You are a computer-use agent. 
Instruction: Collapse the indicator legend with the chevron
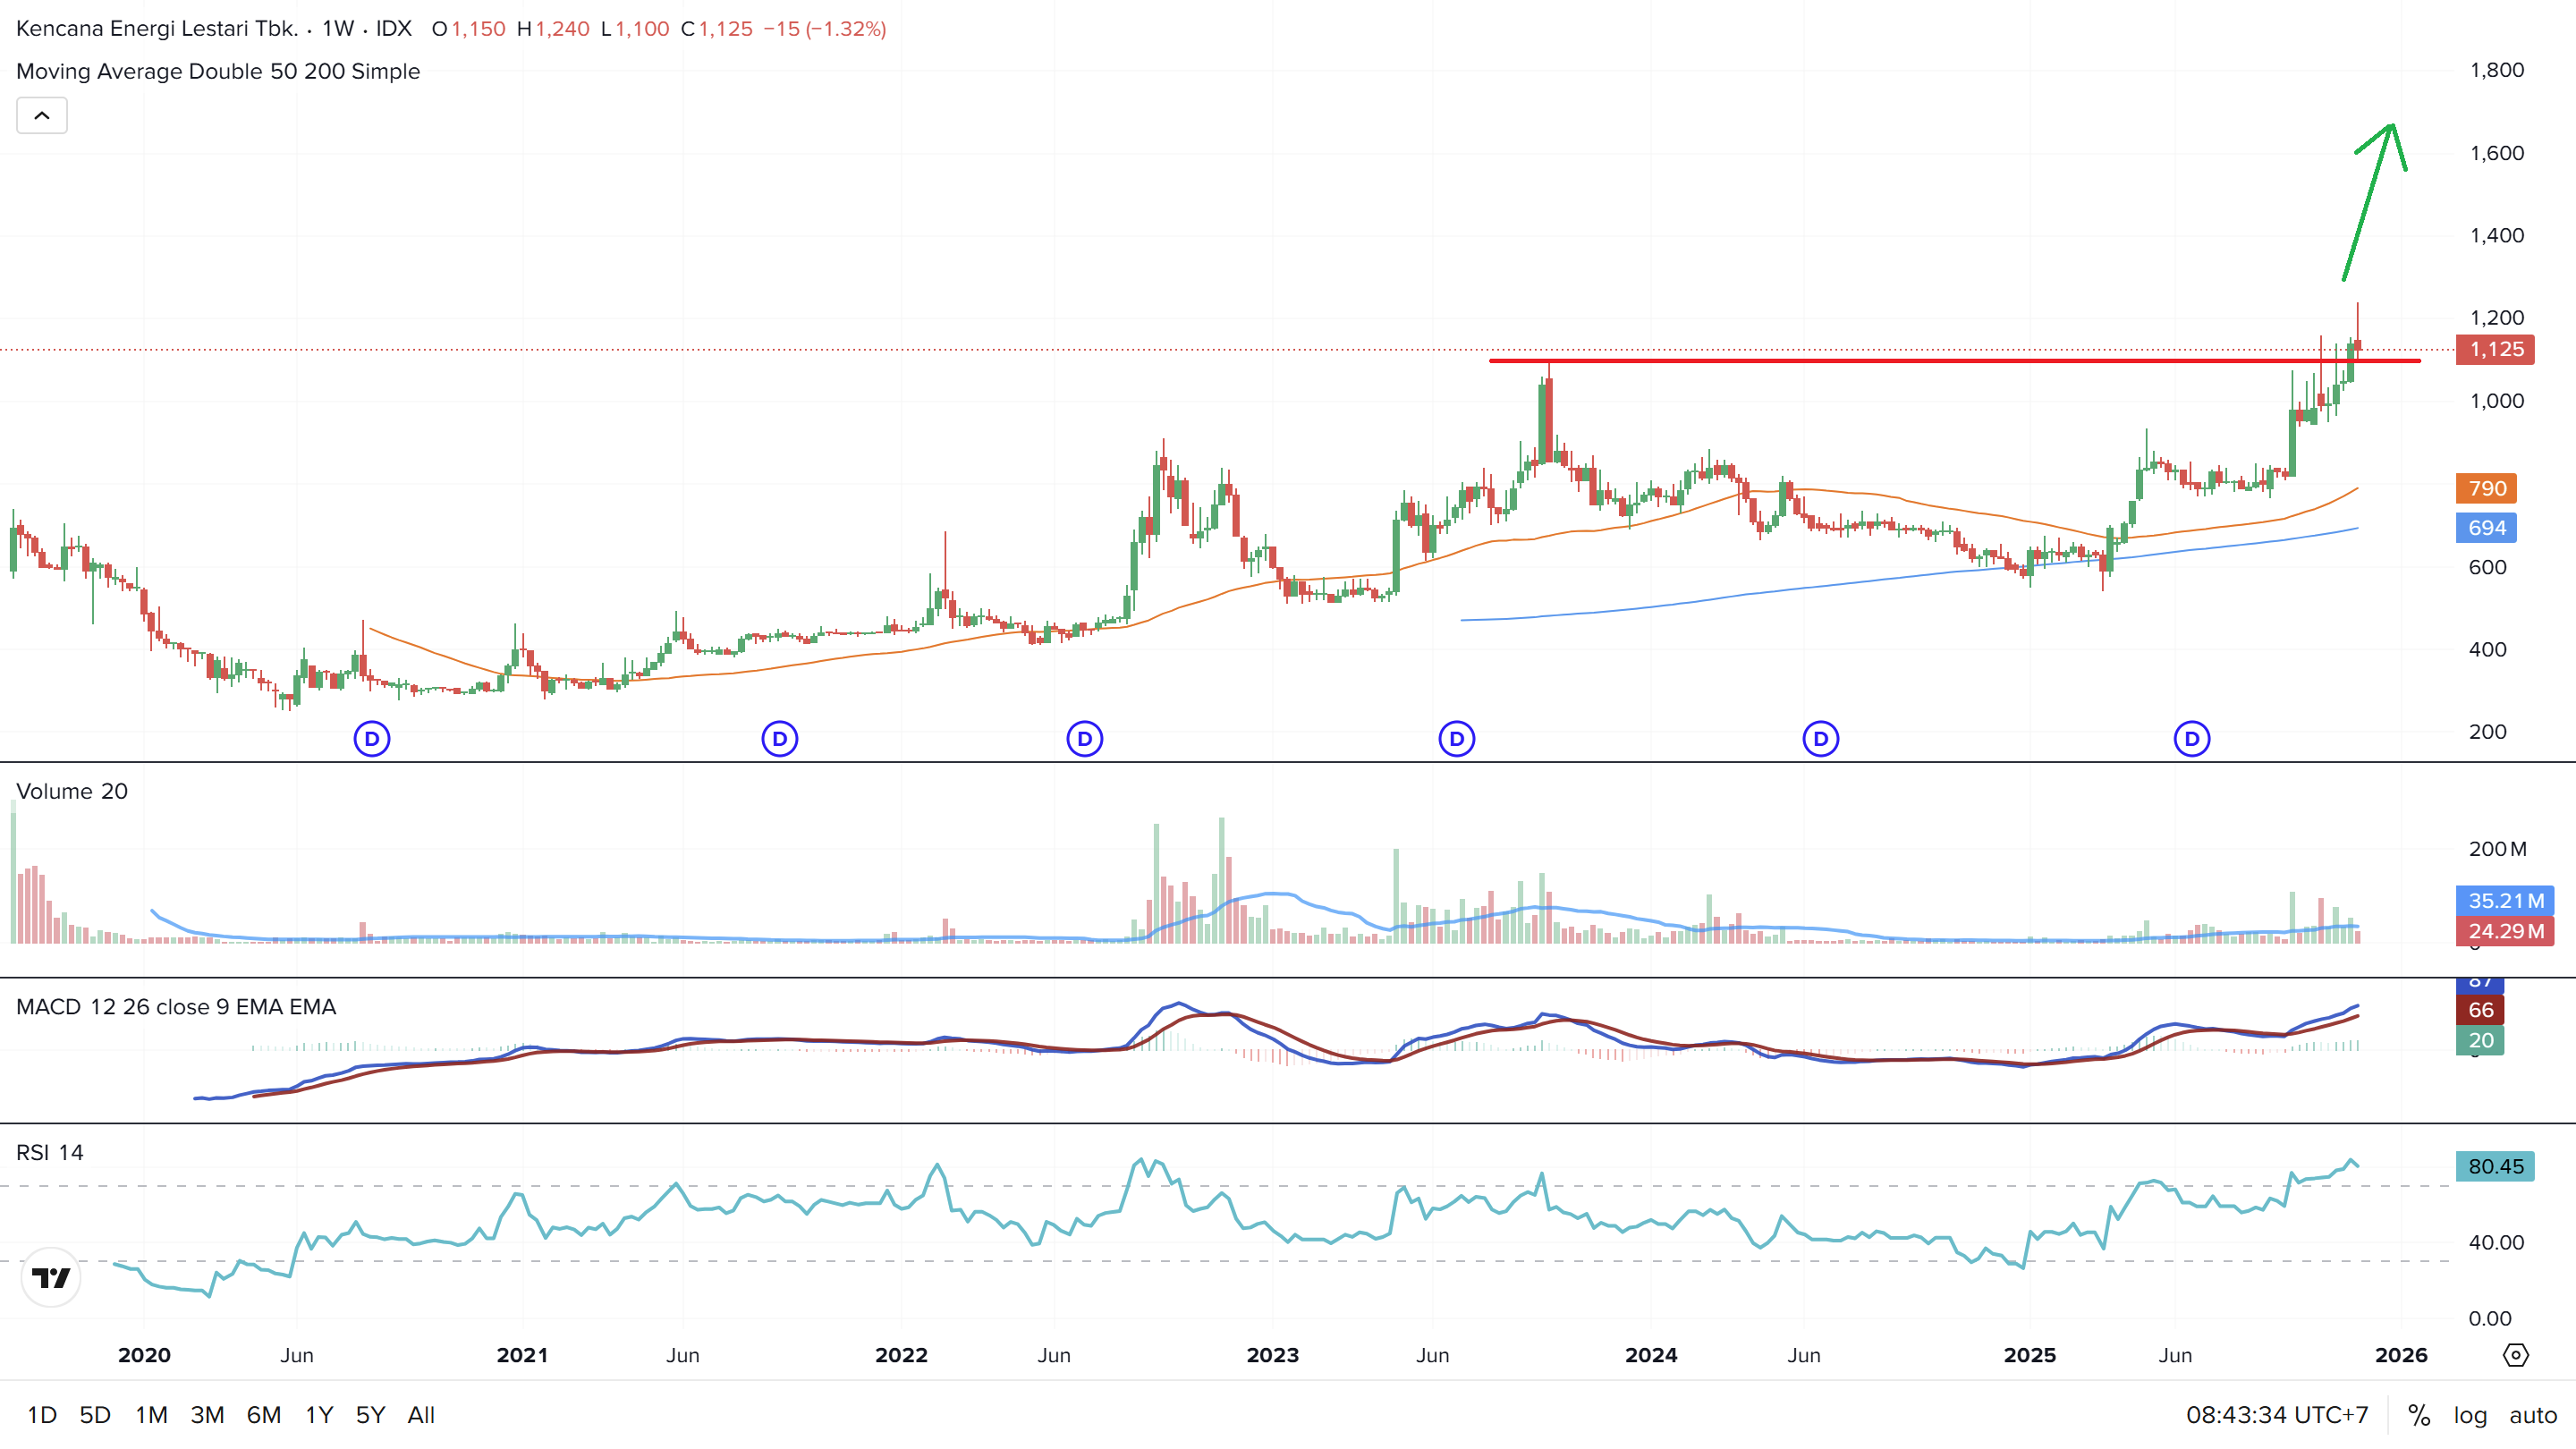[42, 116]
